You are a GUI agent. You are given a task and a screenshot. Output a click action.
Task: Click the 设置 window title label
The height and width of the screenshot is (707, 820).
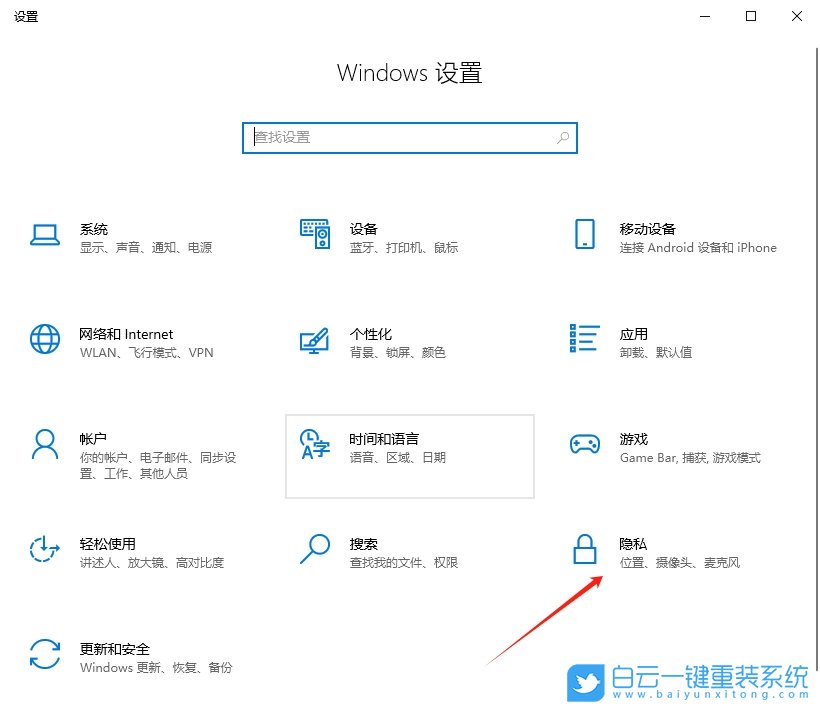pos(26,16)
